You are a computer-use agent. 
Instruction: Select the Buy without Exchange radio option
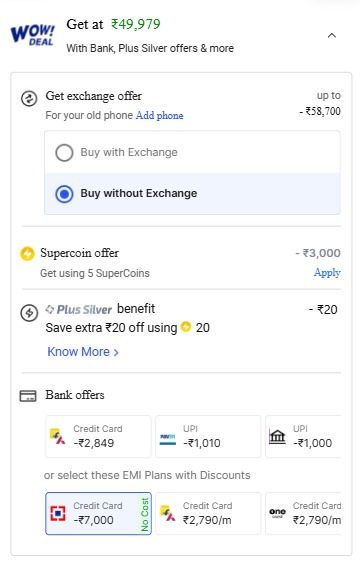tap(192, 193)
